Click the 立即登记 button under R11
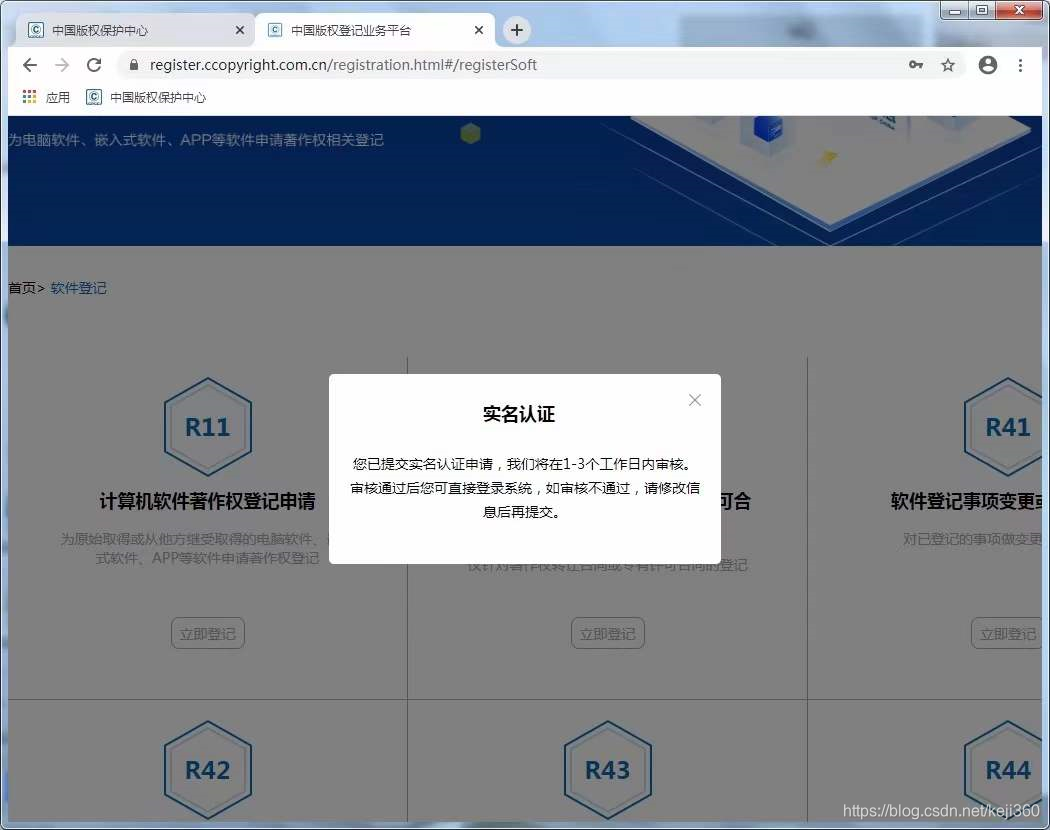The image size is (1050, 830). [207, 632]
